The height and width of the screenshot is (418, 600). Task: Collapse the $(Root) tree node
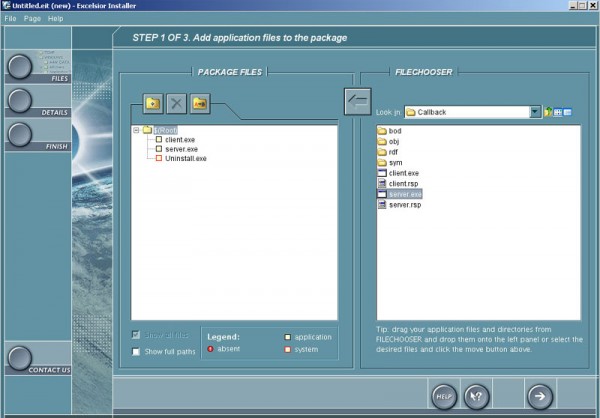tap(136, 131)
